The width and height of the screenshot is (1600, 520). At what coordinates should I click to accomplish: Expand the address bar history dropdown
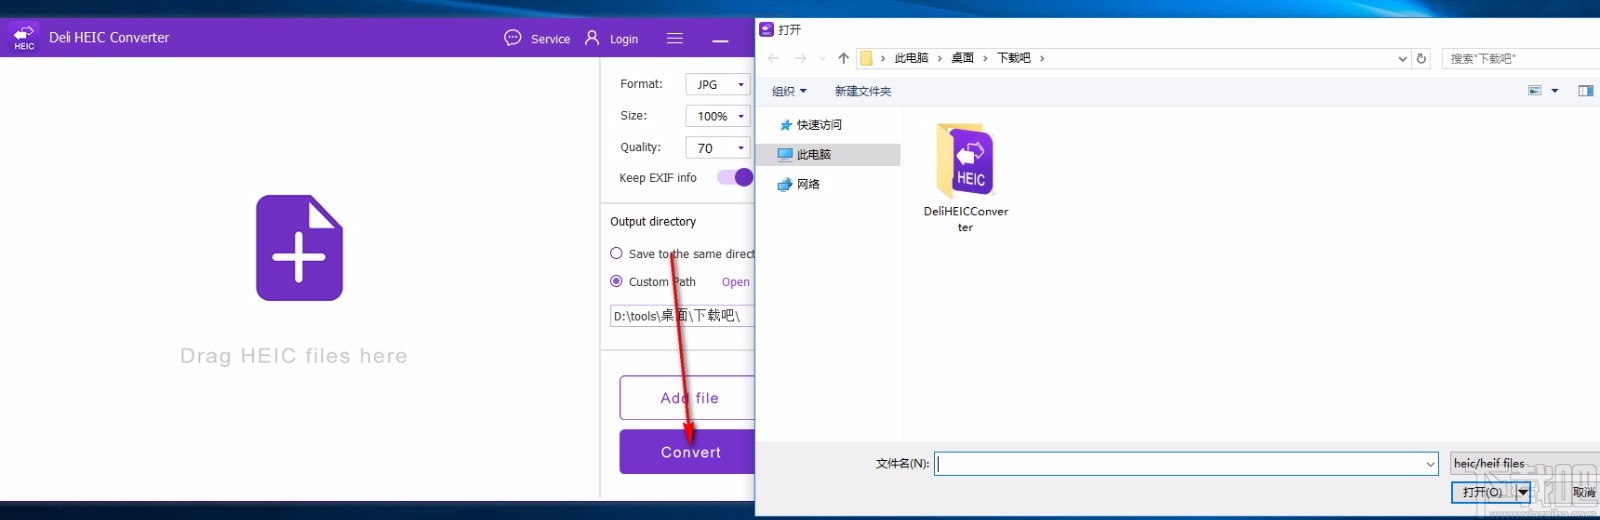click(x=1402, y=59)
